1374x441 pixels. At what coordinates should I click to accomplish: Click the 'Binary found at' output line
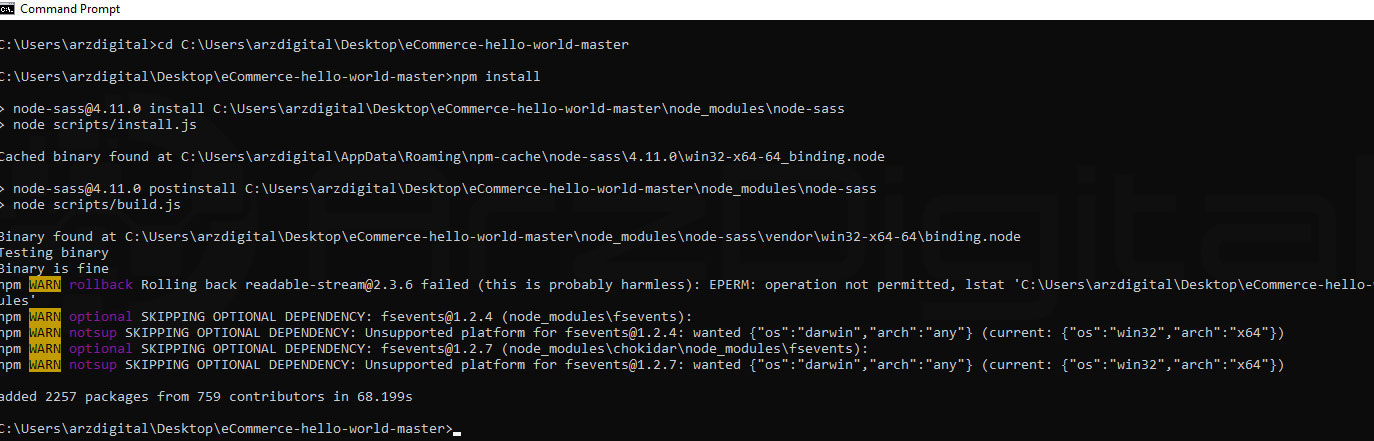[x=510, y=237]
